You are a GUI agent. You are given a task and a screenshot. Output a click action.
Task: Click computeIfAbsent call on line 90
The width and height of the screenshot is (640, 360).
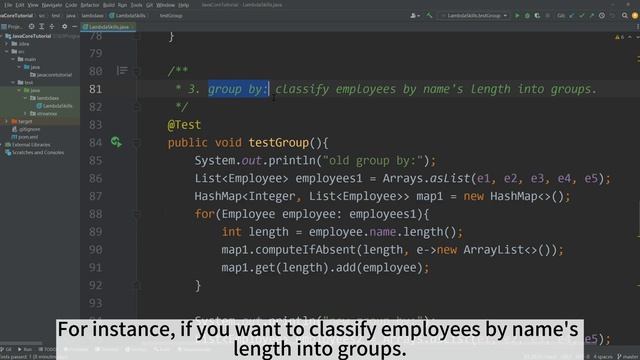coord(305,249)
